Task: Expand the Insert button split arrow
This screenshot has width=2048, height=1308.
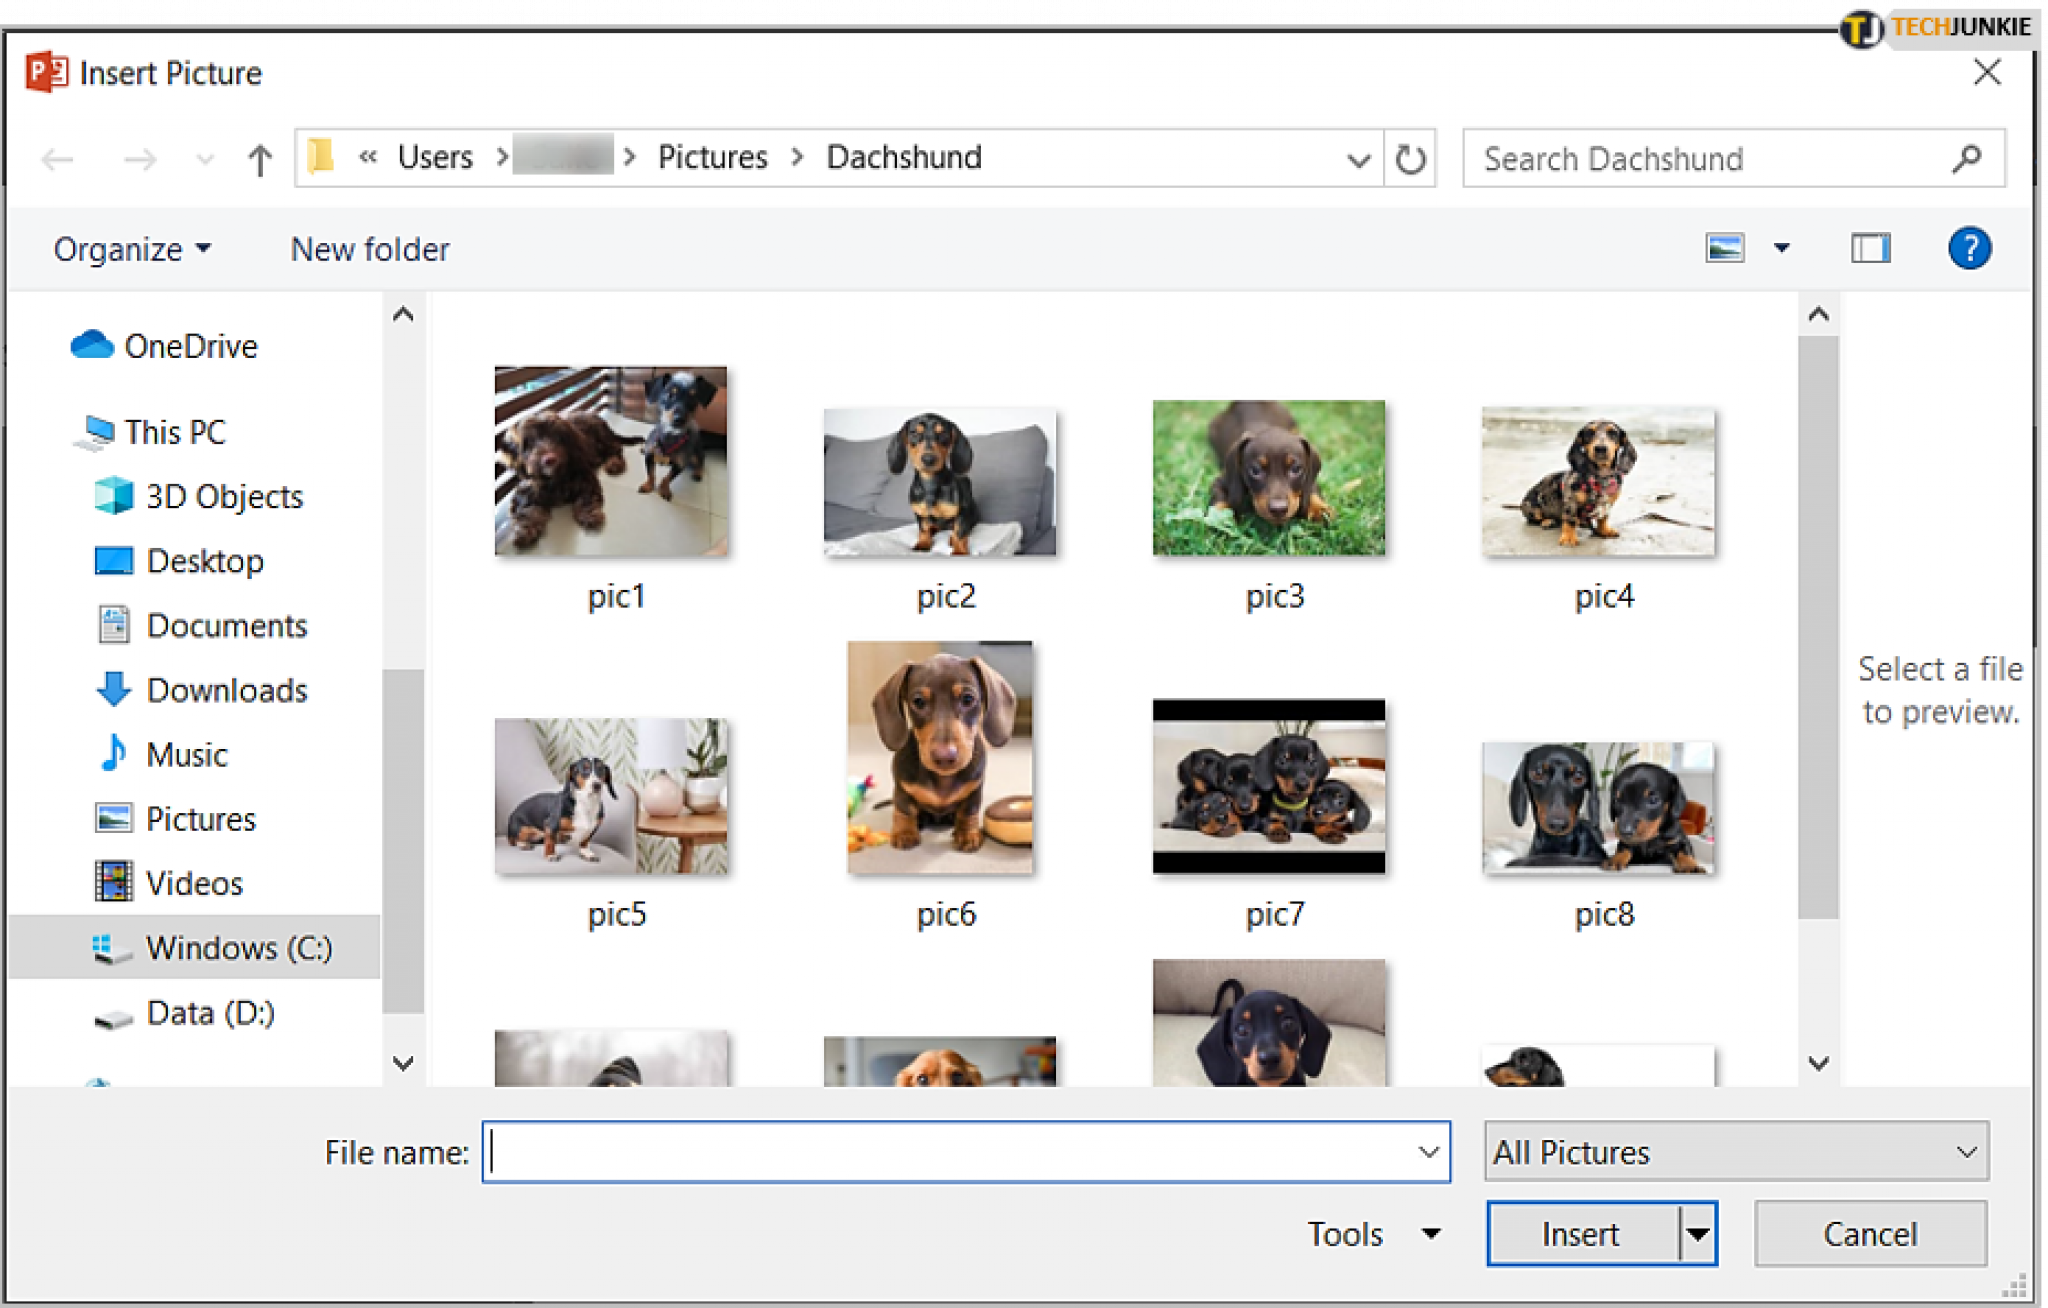Action: [x=1697, y=1233]
